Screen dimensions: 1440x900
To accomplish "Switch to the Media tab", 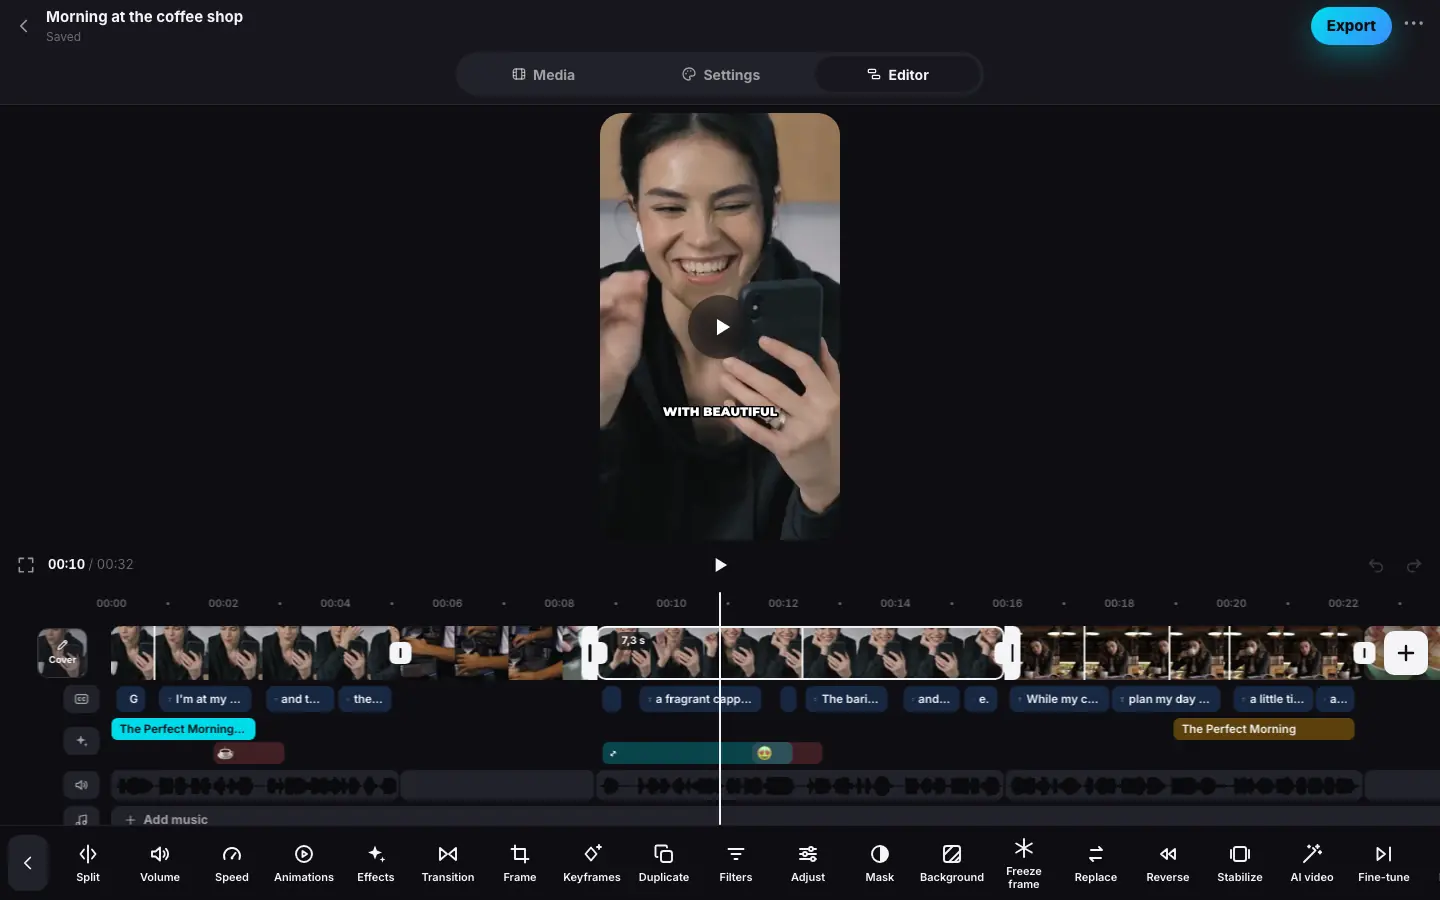I will pos(543,75).
